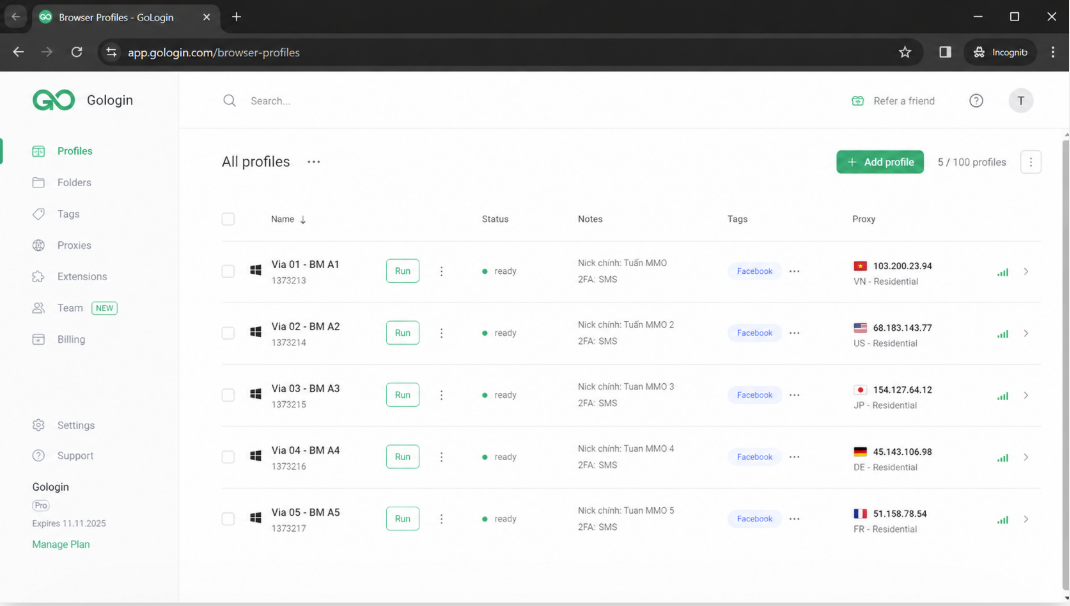Open vertical dots menu for Via 01
The image size is (1070, 606).
click(x=442, y=271)
